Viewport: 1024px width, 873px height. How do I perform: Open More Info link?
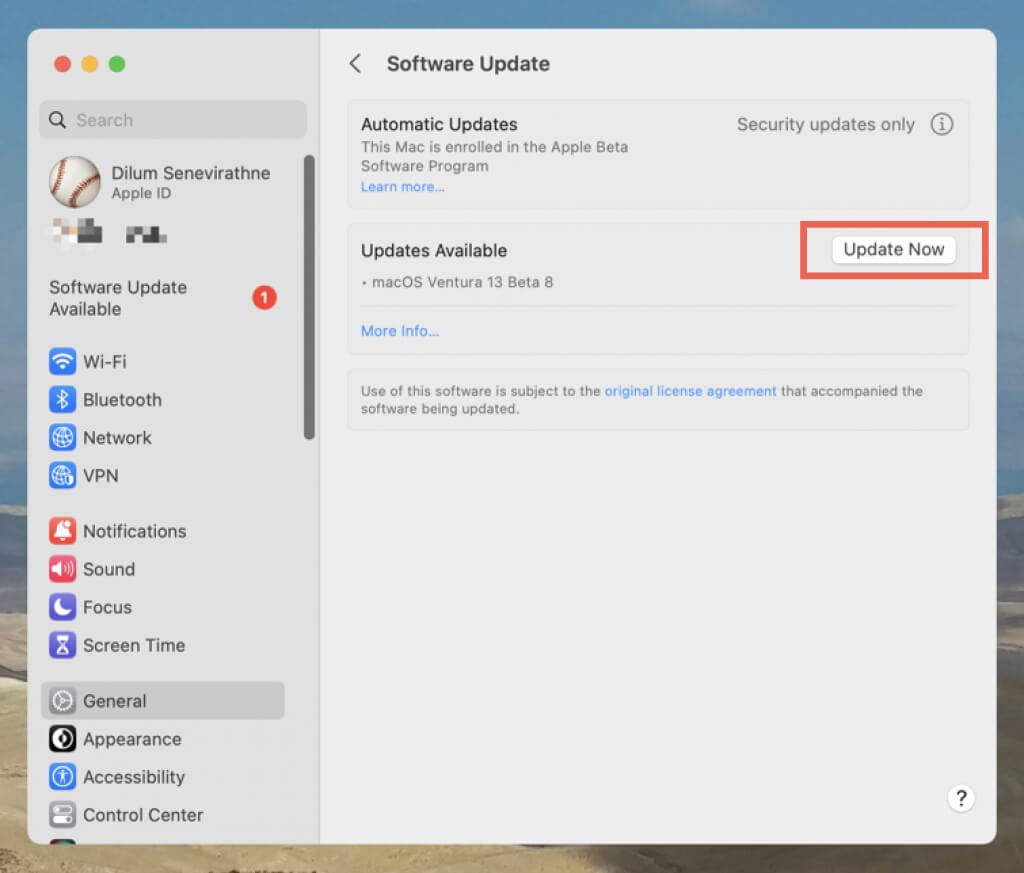point(400,331)
